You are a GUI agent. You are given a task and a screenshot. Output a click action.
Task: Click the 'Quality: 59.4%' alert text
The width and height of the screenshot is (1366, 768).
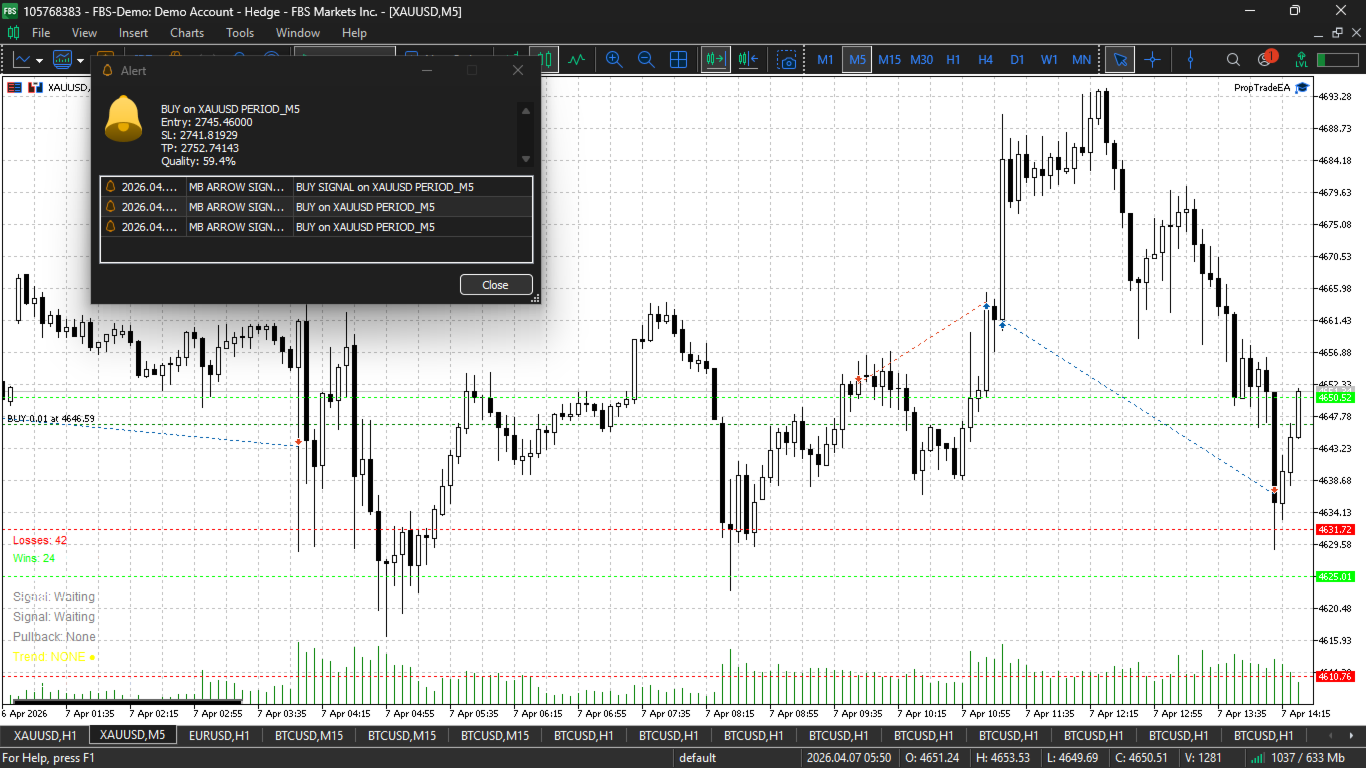(198, 161)
